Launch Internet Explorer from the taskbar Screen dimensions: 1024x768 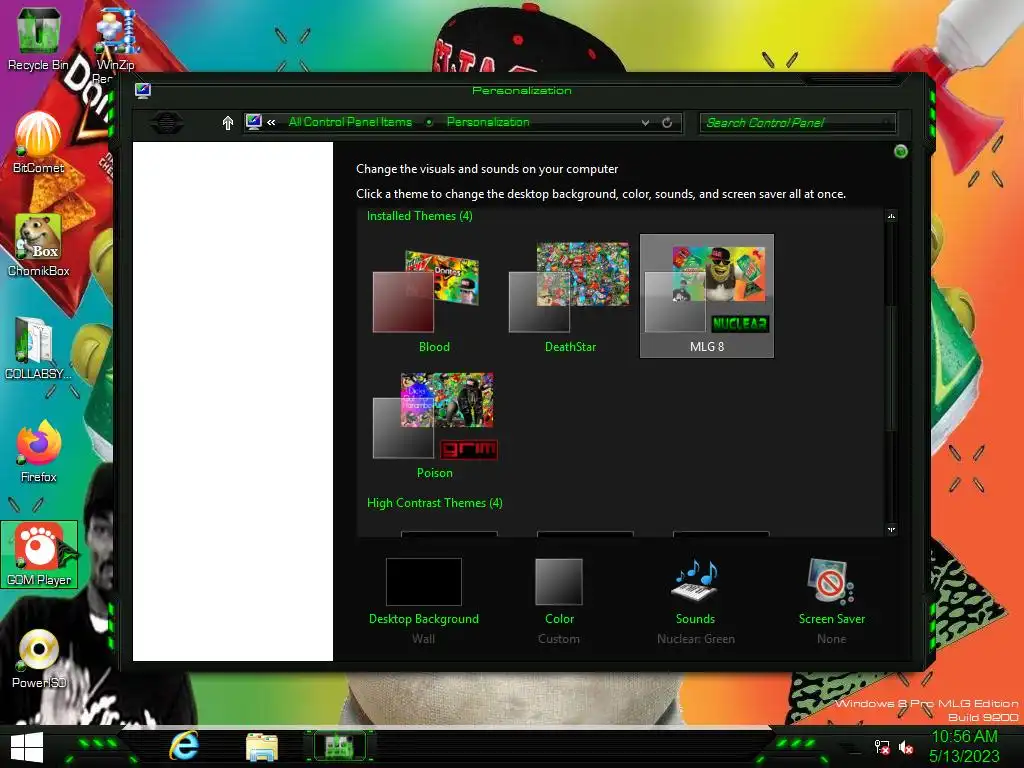(x=184, y=746)
